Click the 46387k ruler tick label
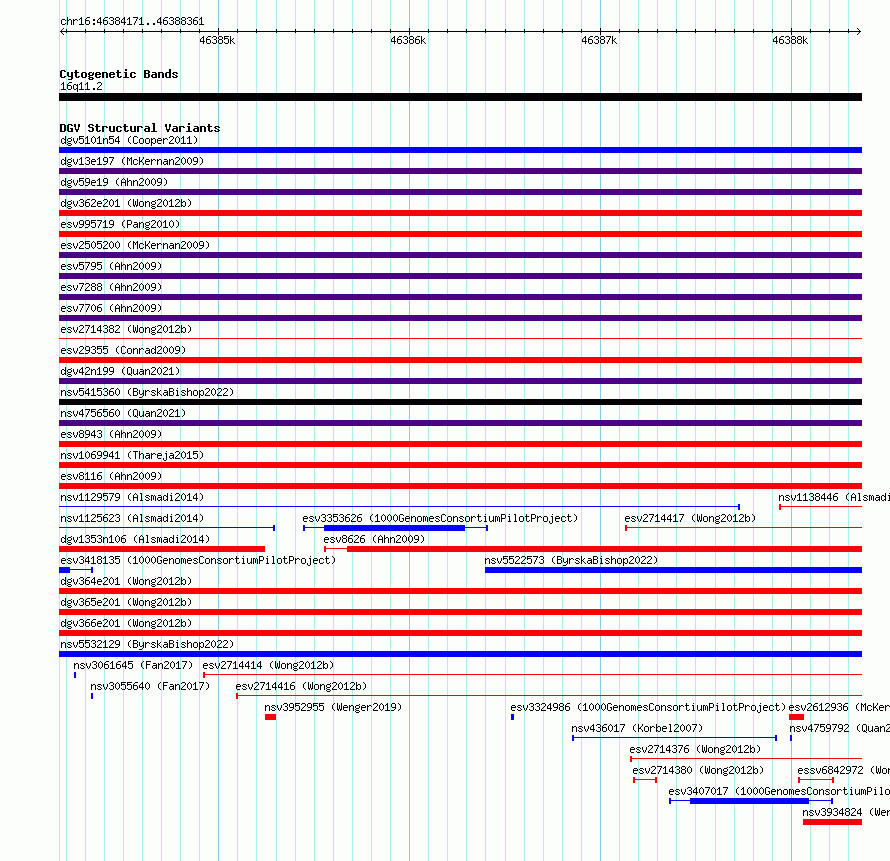 [599, 40]
